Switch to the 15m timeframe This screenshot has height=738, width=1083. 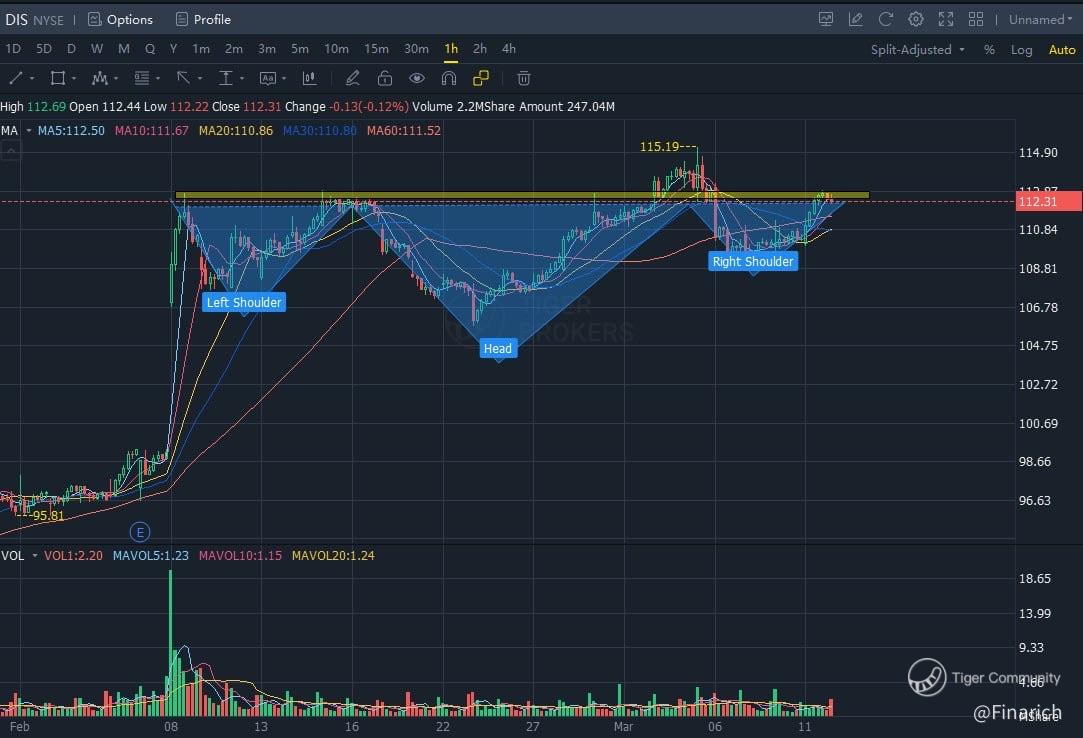[x=376, y=49]
